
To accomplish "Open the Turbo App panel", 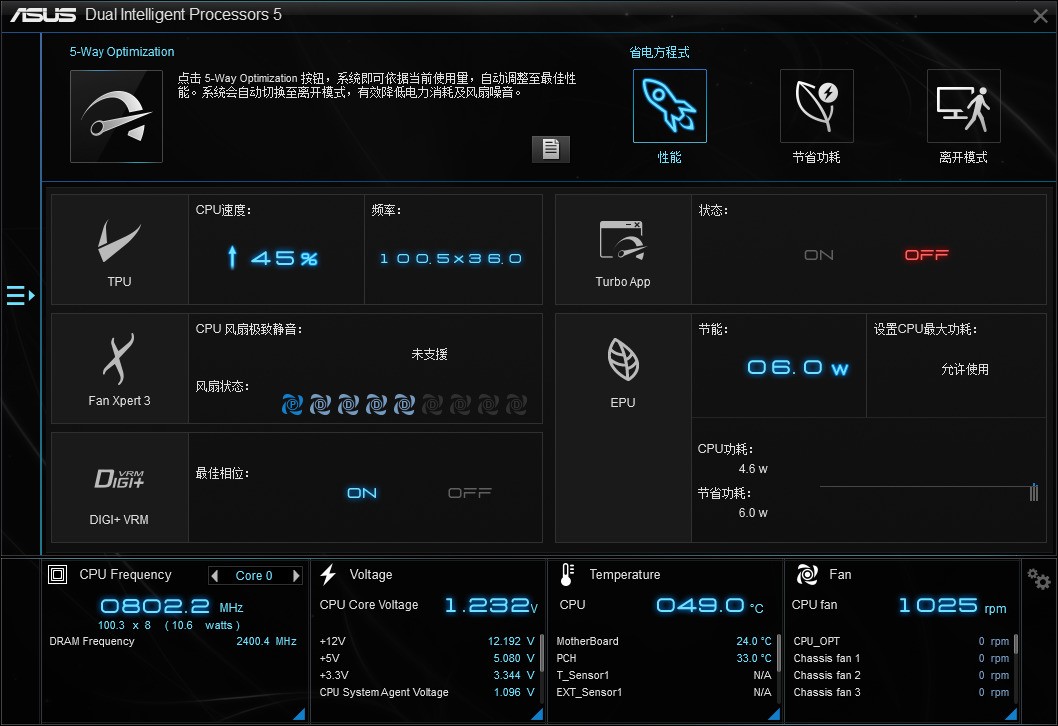I will pyautogui.click(x=623, y=250).
